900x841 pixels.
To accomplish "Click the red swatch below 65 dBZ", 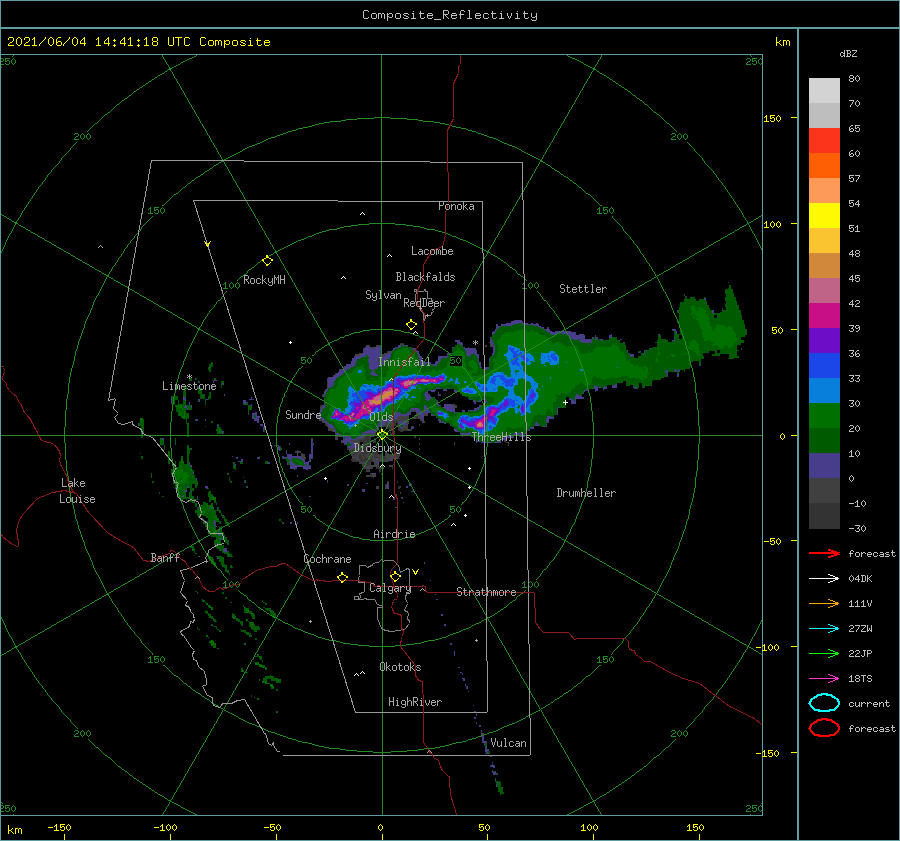I will click(x=824, y=140).
